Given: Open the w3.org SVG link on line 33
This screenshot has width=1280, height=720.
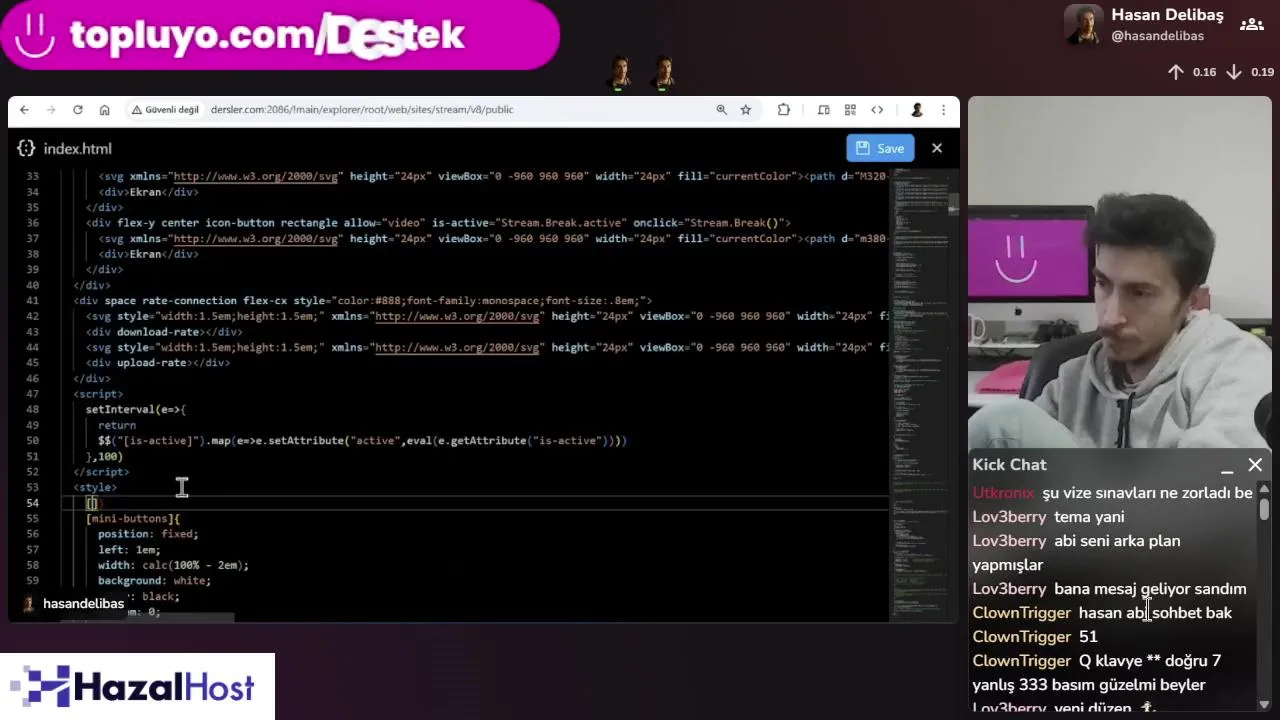Looking at the screenshot, I should 255,176.
